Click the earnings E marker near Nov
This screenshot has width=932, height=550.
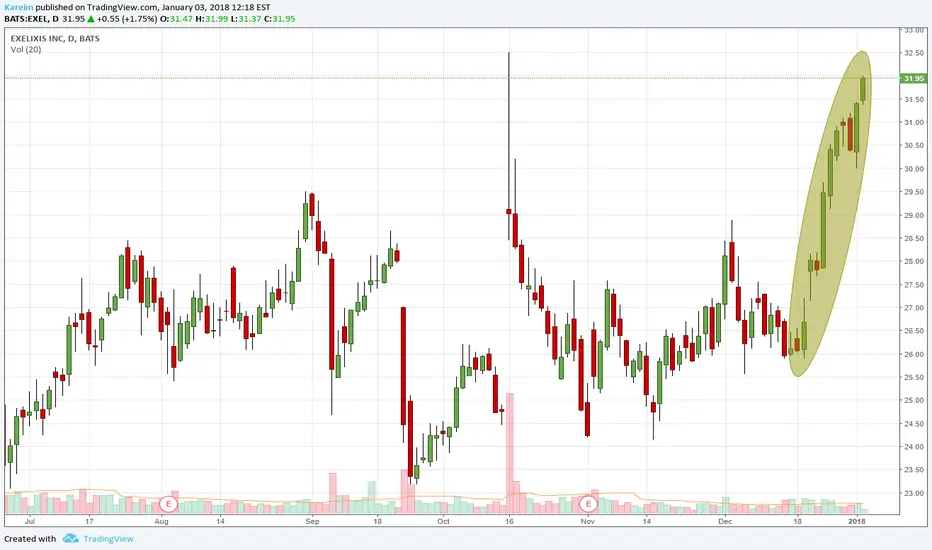pyautogui.click(x=588, y=504)
